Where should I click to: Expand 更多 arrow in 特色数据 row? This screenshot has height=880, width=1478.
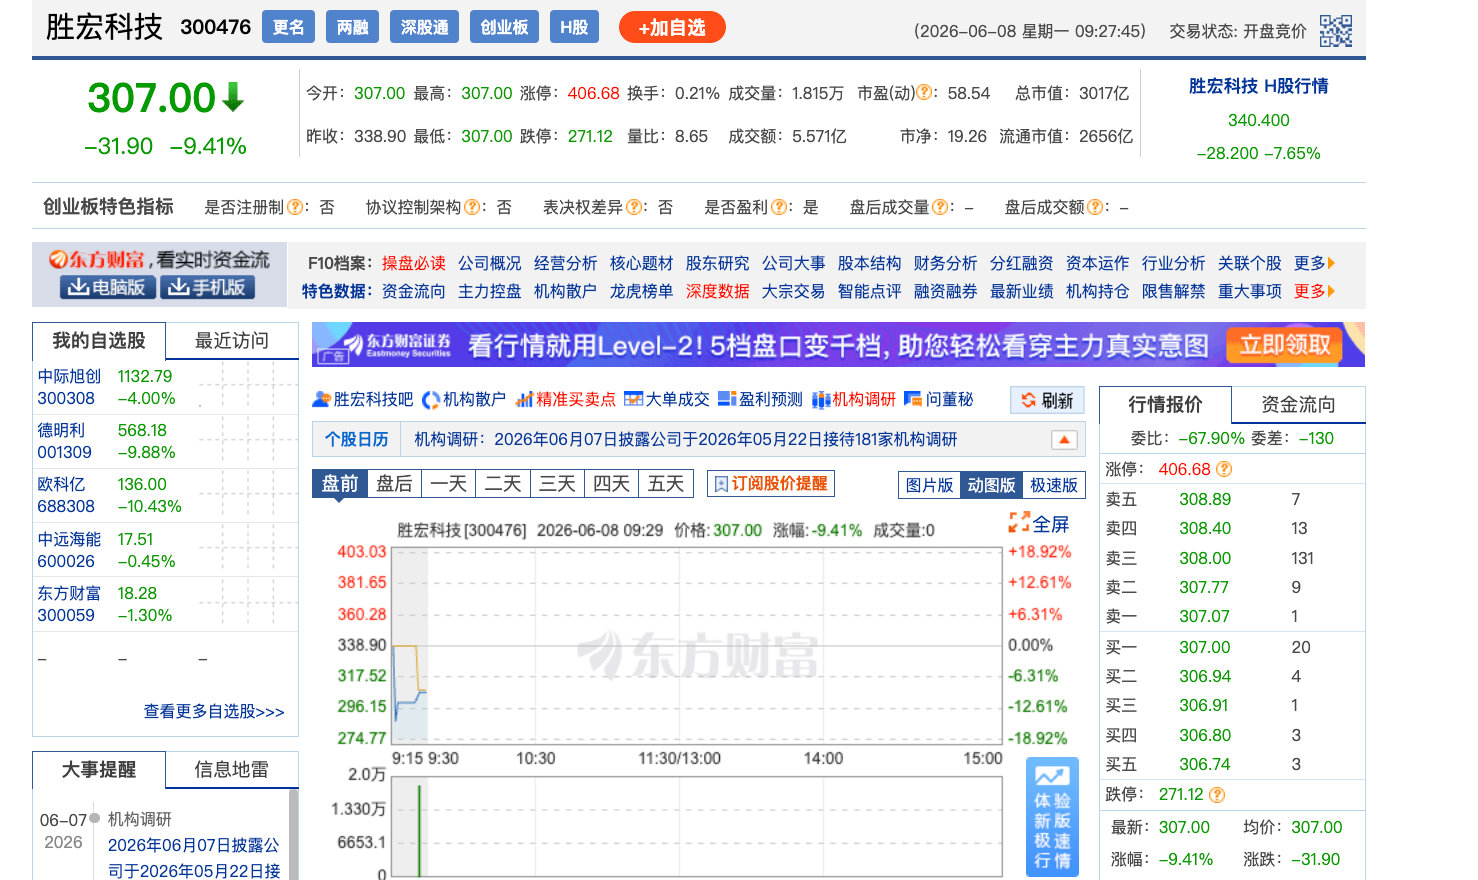1314,291
